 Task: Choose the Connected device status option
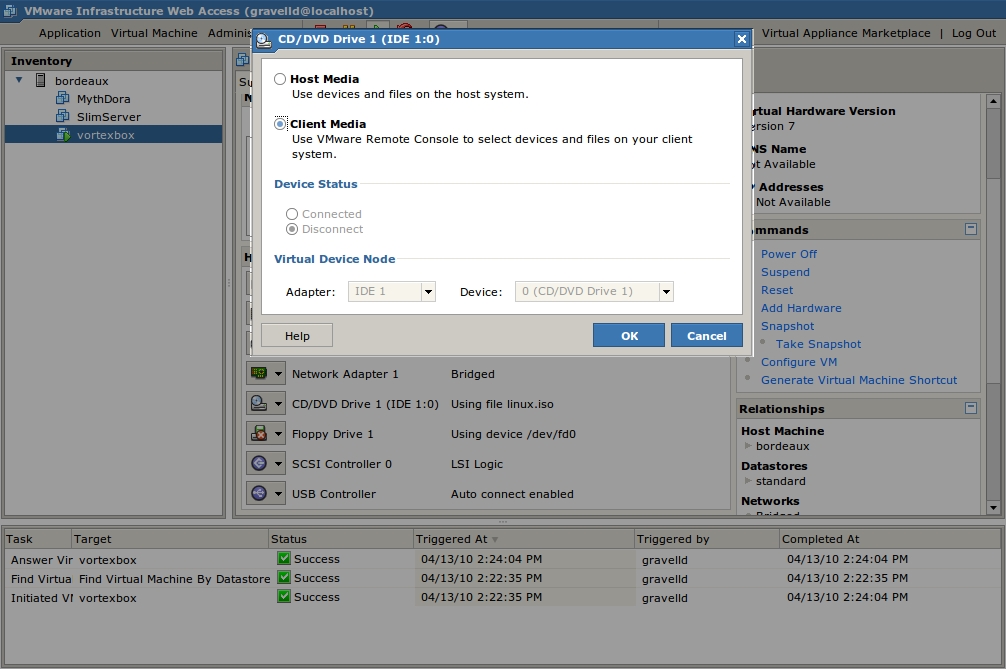tap(292, 214)
